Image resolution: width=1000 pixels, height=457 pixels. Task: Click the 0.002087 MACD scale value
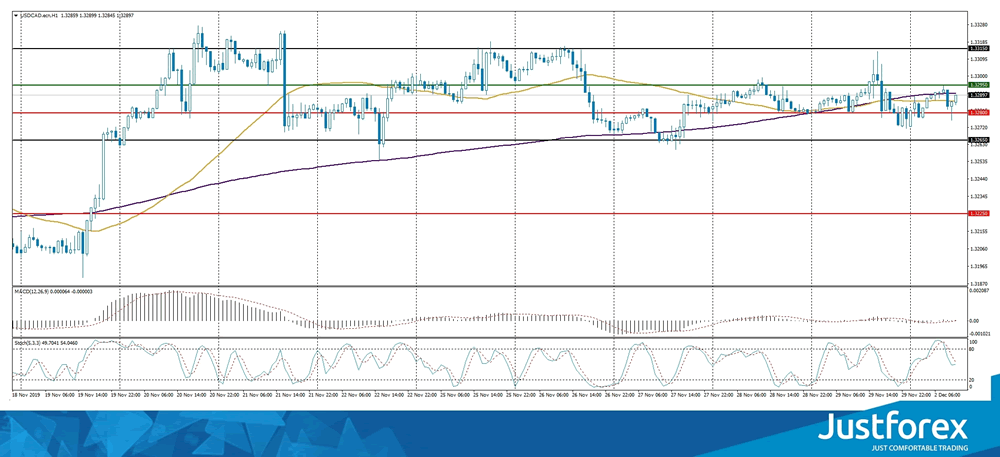979,291
